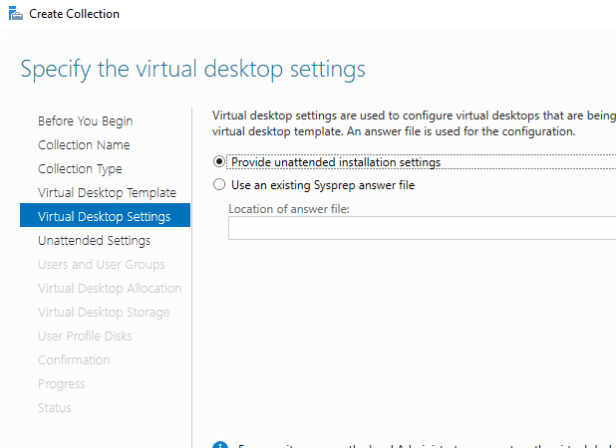The height and width of the screenshot is (448, 616).
Task: Click the blue information icon at the bottom
Action: (x=220, y=444)
